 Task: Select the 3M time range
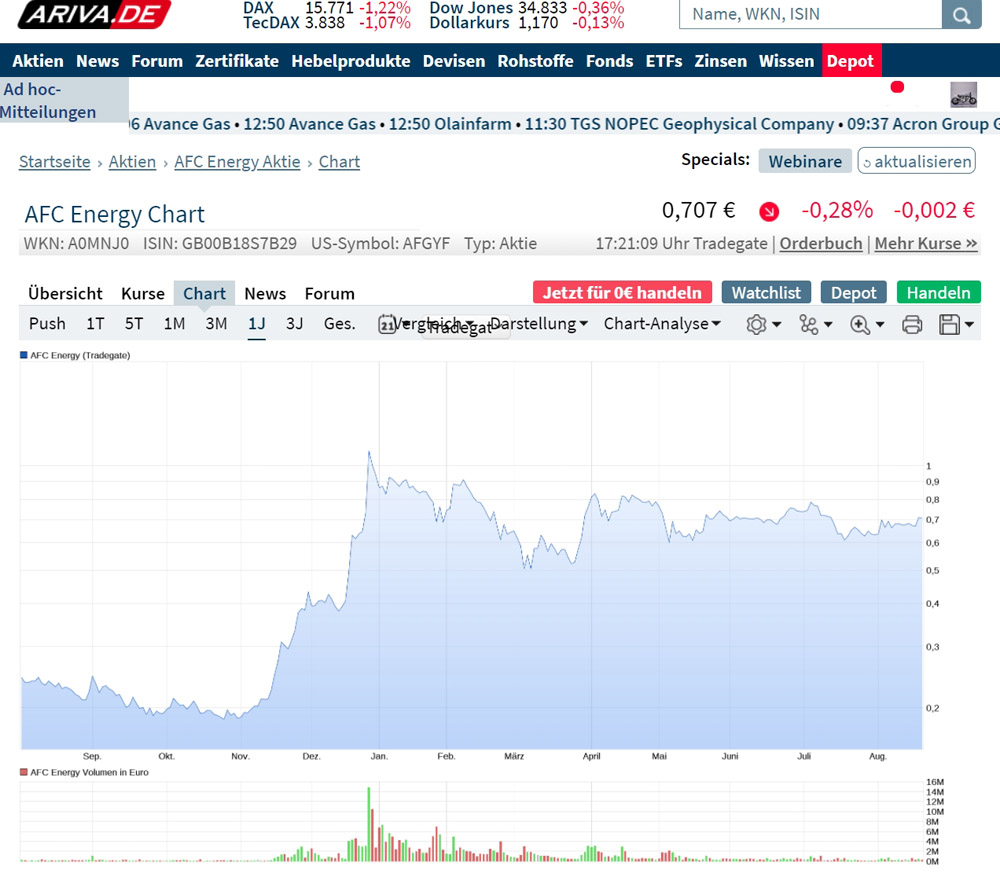pyautogui.click(x=216, y=324)
